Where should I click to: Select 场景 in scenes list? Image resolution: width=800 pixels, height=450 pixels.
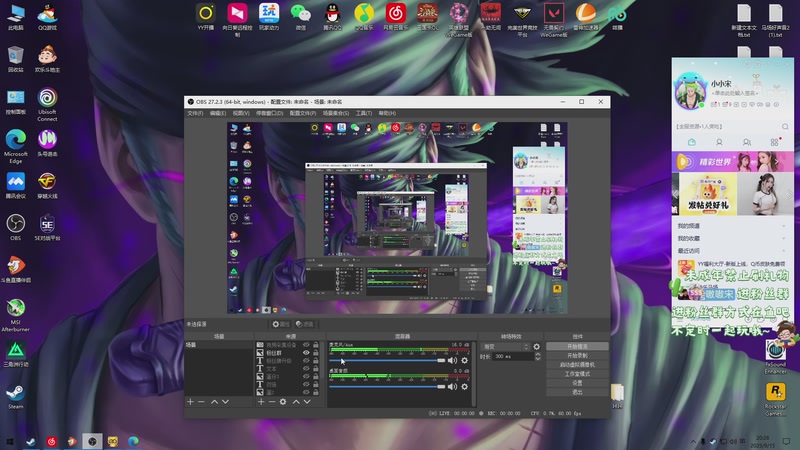[218, 345]
